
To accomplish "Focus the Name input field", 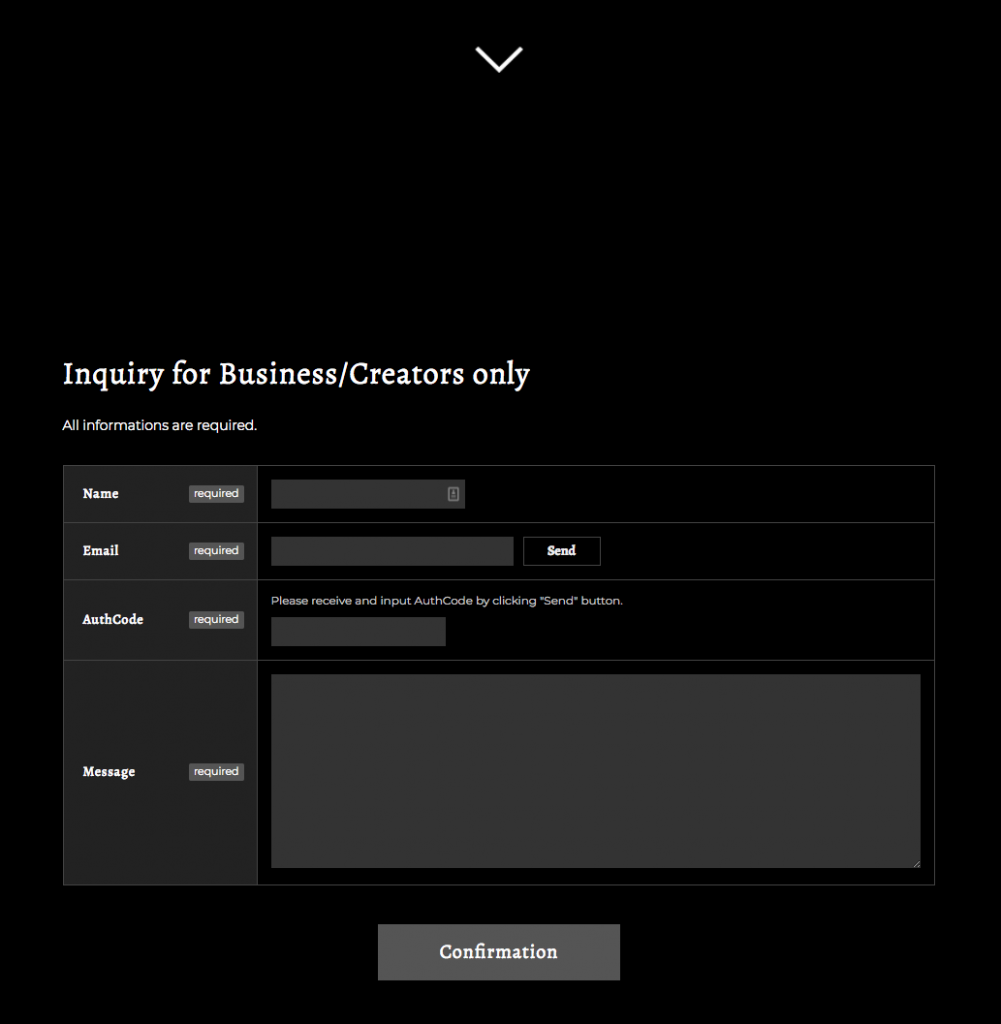I will [x=356, y=494].
